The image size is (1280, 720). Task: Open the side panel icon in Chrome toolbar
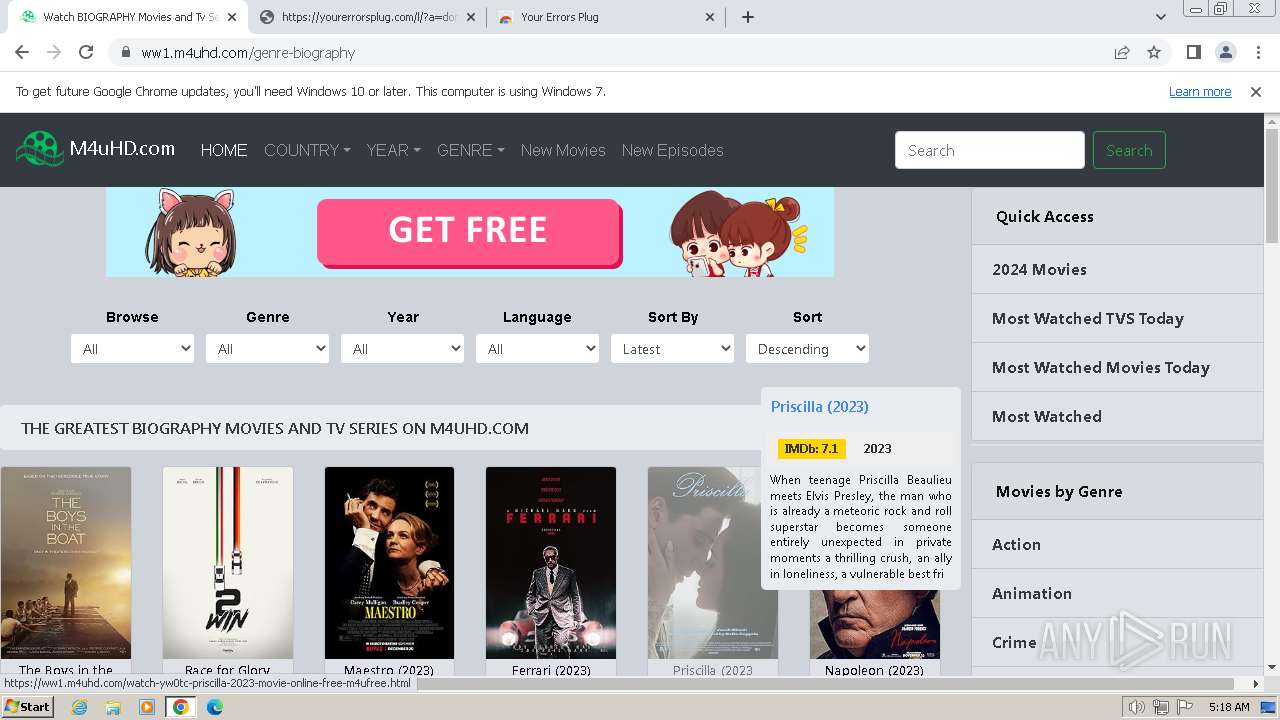tap(1193, 52)
